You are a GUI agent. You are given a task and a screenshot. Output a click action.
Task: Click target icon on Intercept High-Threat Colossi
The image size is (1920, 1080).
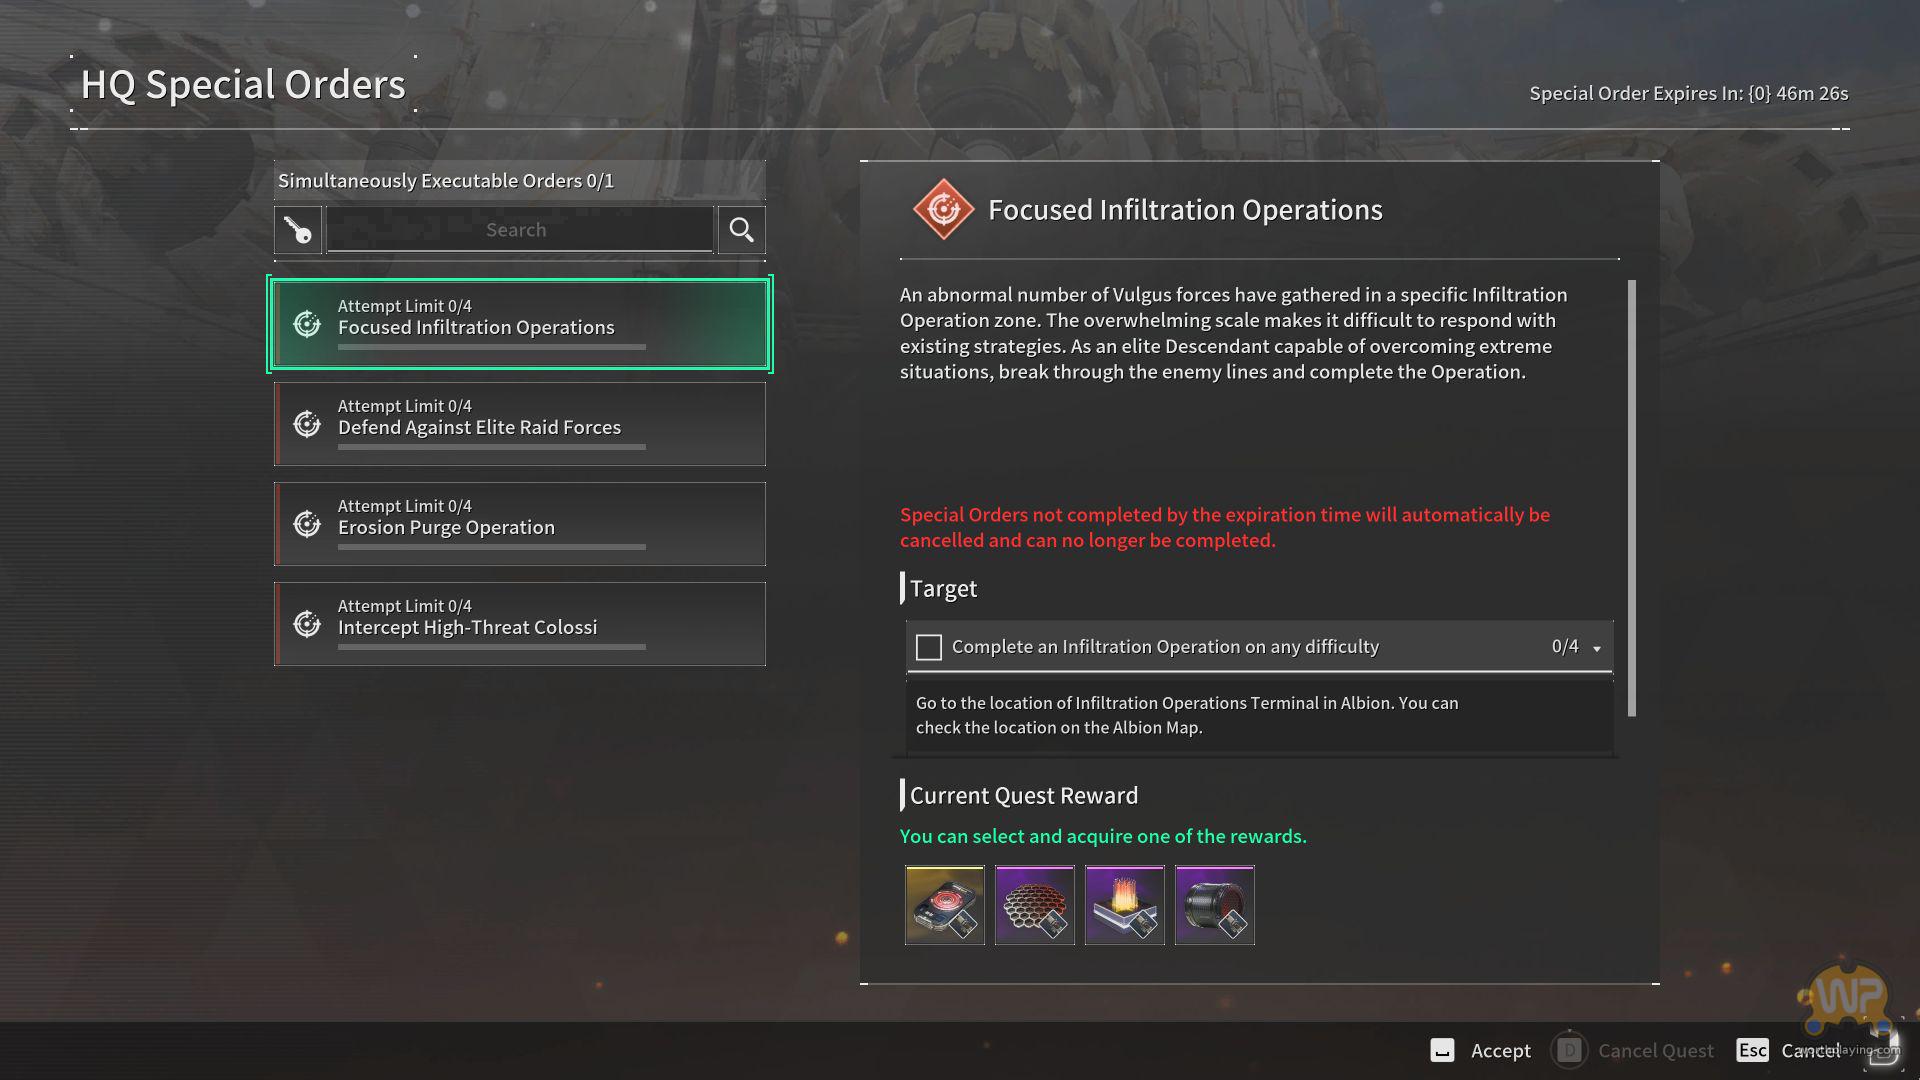click(307, 624)
